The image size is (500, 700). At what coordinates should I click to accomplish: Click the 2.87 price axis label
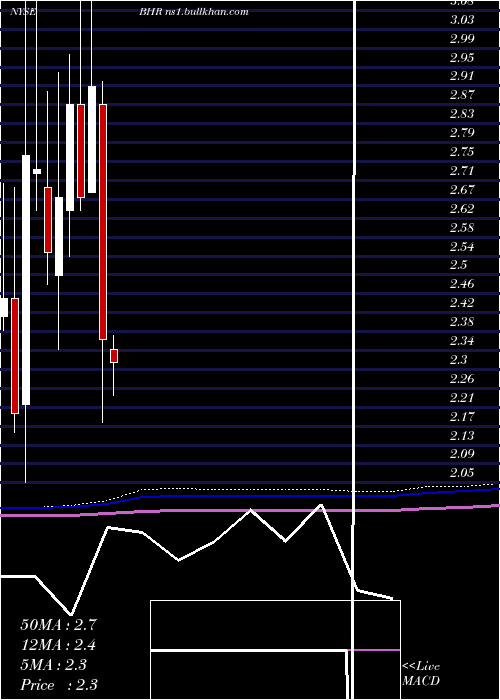[462, 96]
